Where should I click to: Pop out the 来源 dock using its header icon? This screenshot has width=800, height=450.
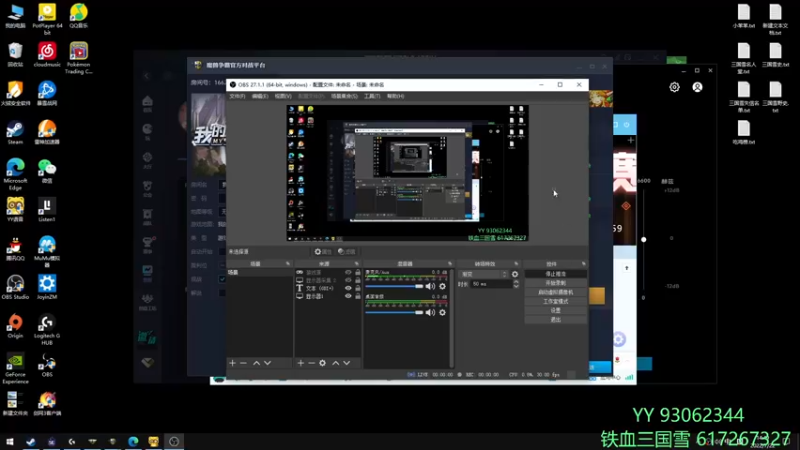tap(357, 264)
